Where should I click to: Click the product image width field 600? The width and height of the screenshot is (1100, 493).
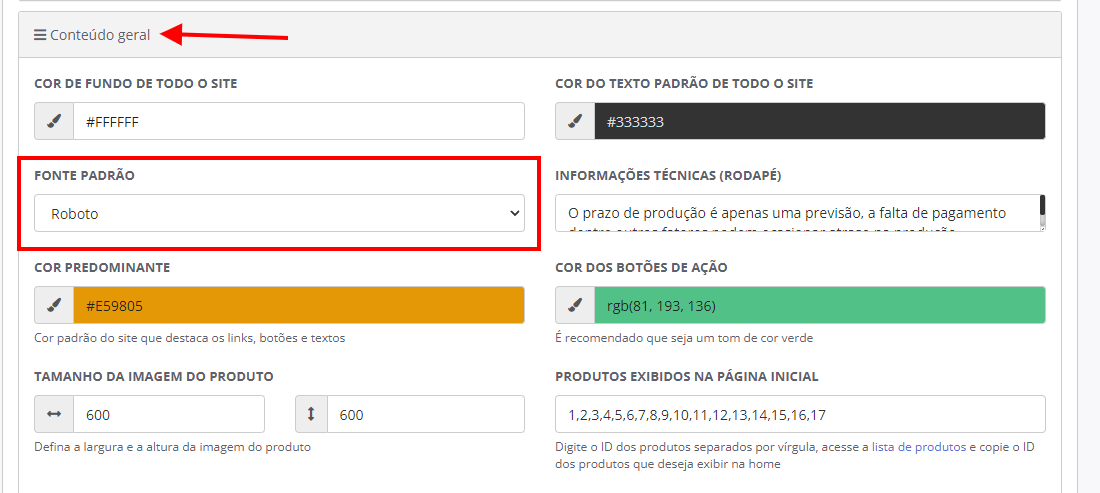[169, 414]
